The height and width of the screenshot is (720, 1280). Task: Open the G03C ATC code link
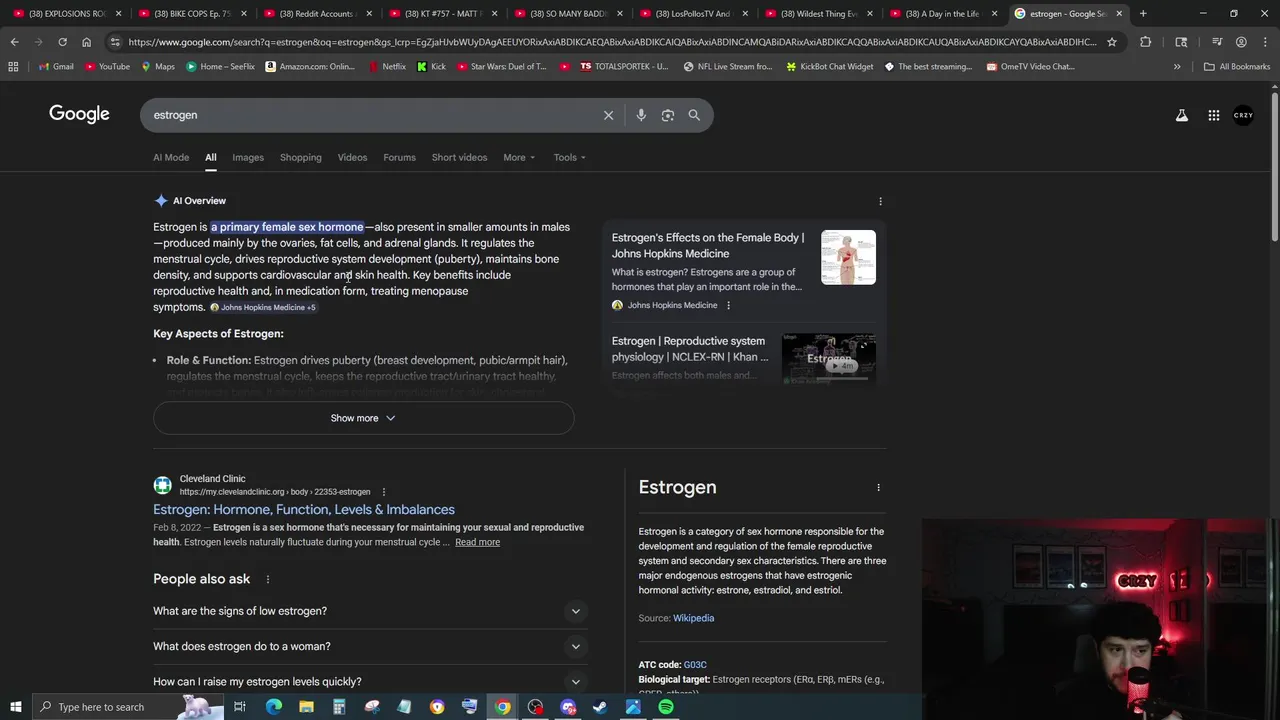click(695, 665)
